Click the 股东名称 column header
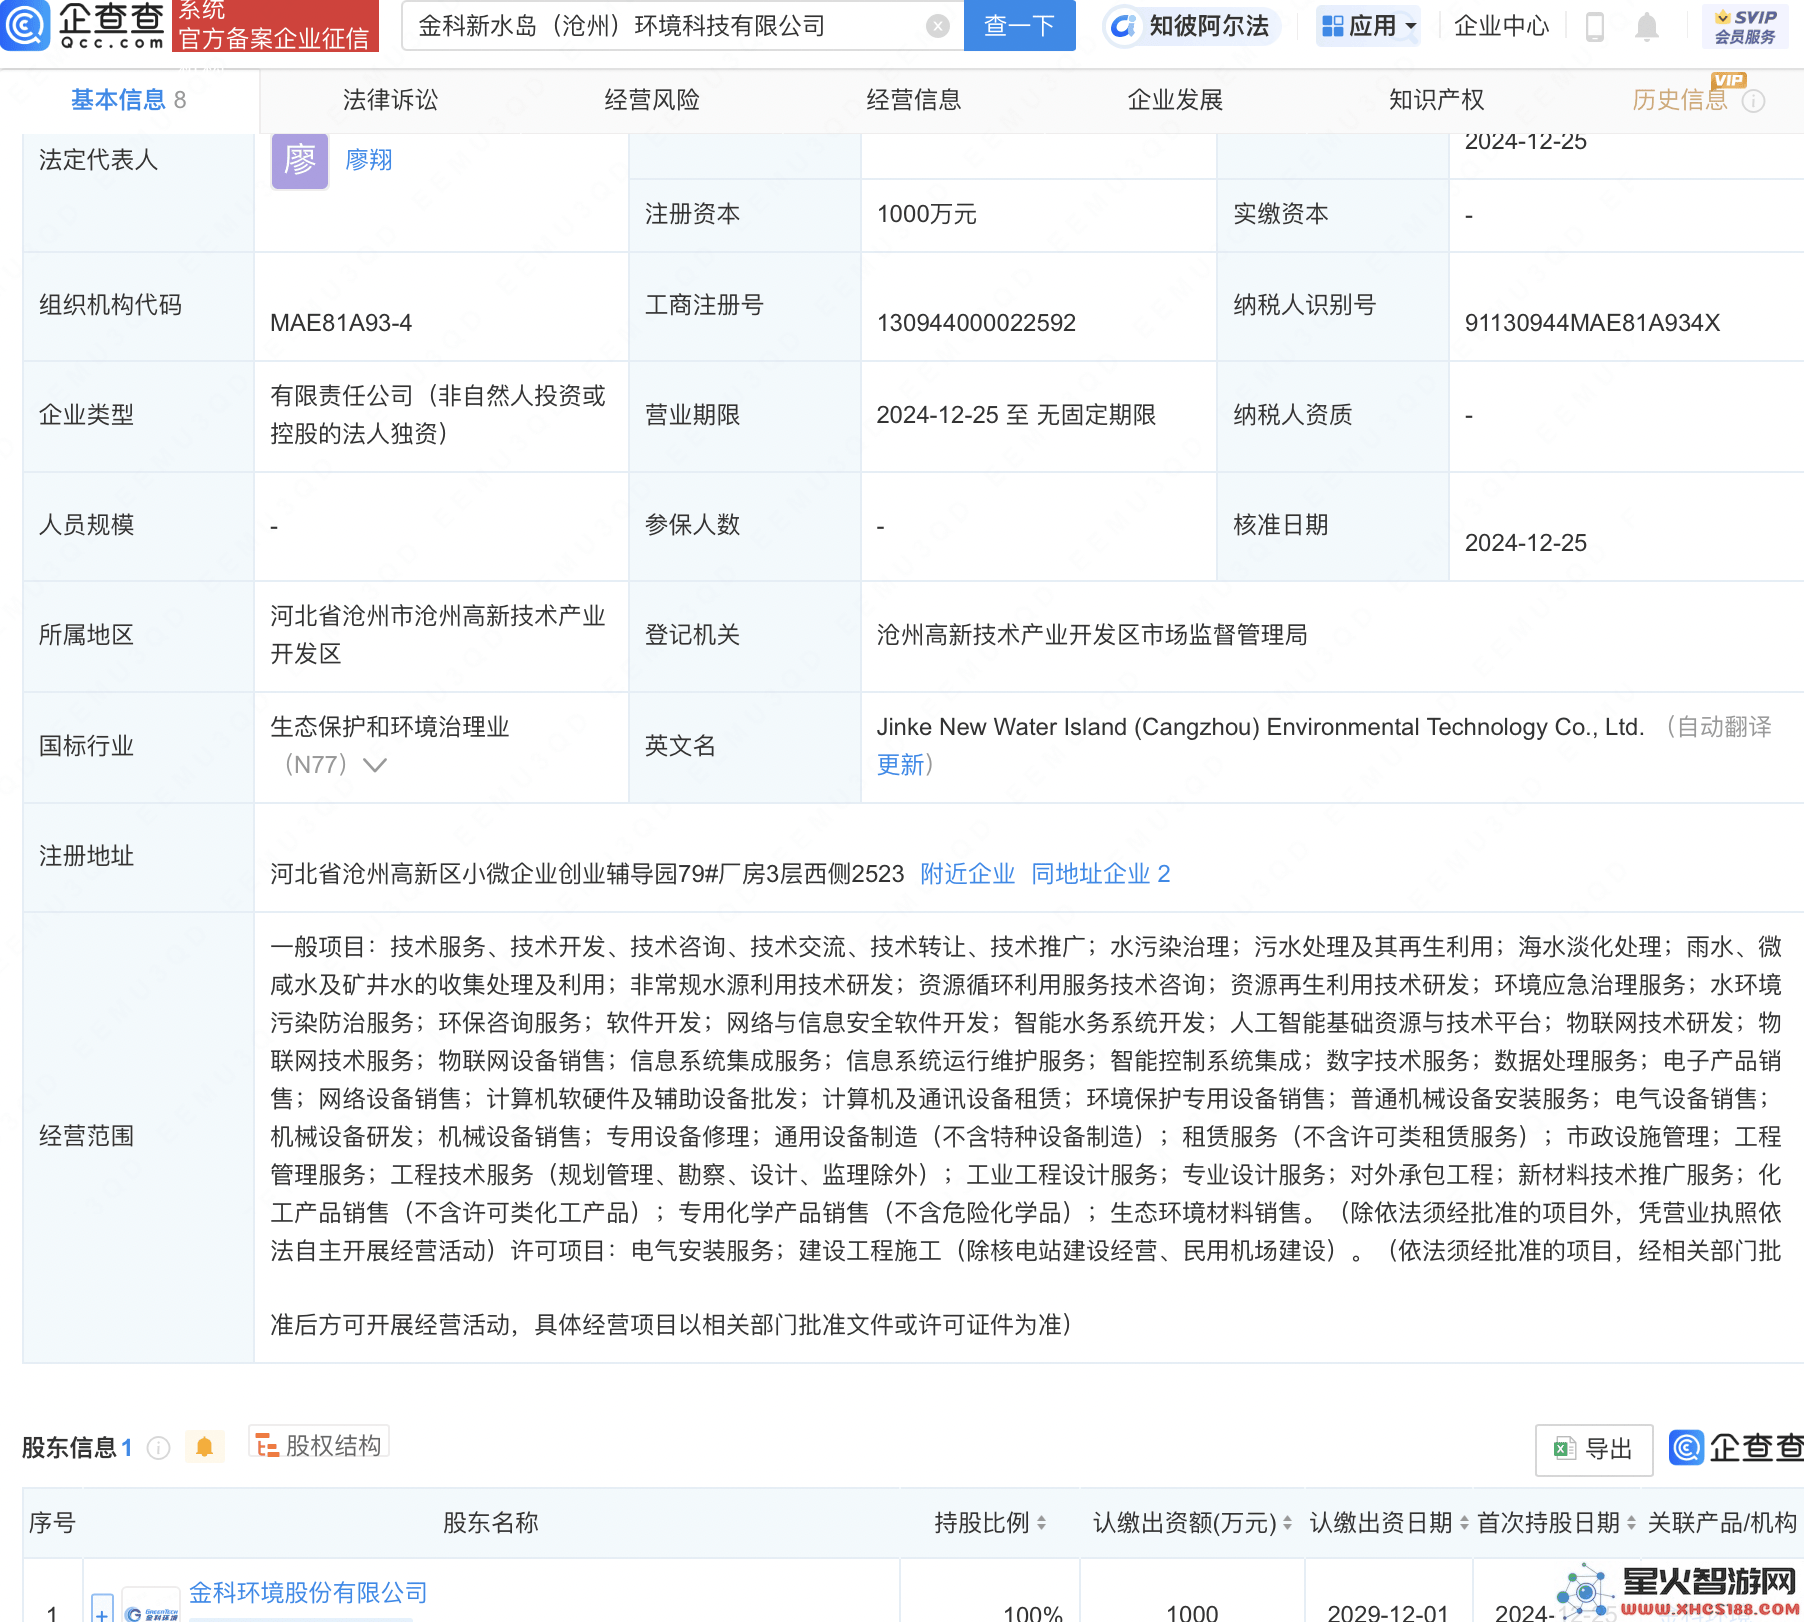The width and height of the screenshot is (1804, 1622). tap(490, 1523)
